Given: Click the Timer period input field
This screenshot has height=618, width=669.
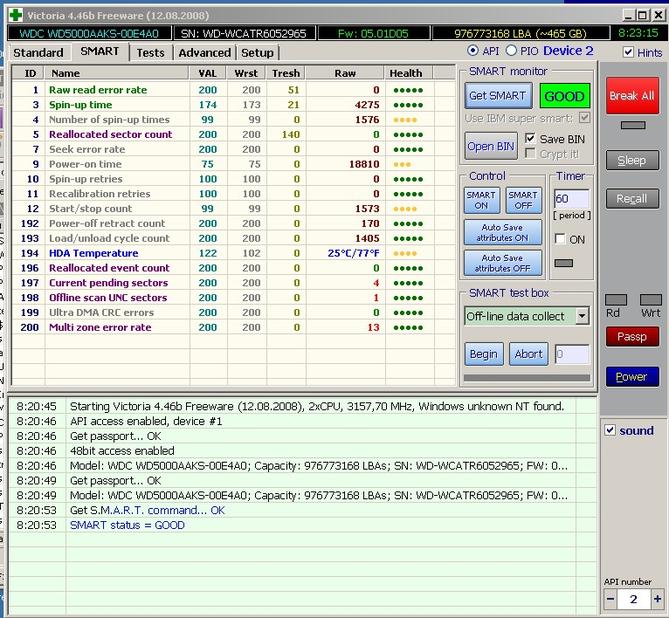Looking at the screenshot, I should [x=571, y=198].
